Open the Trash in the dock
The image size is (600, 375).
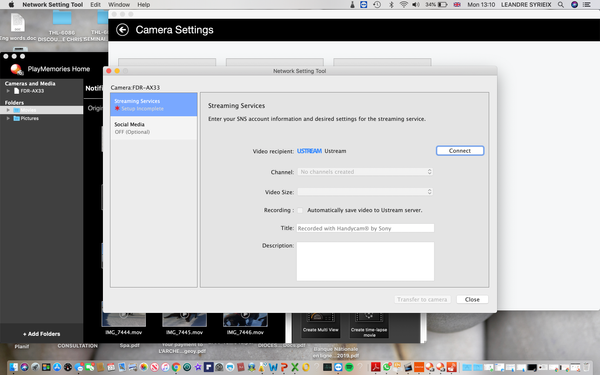(x=586, y=367)
